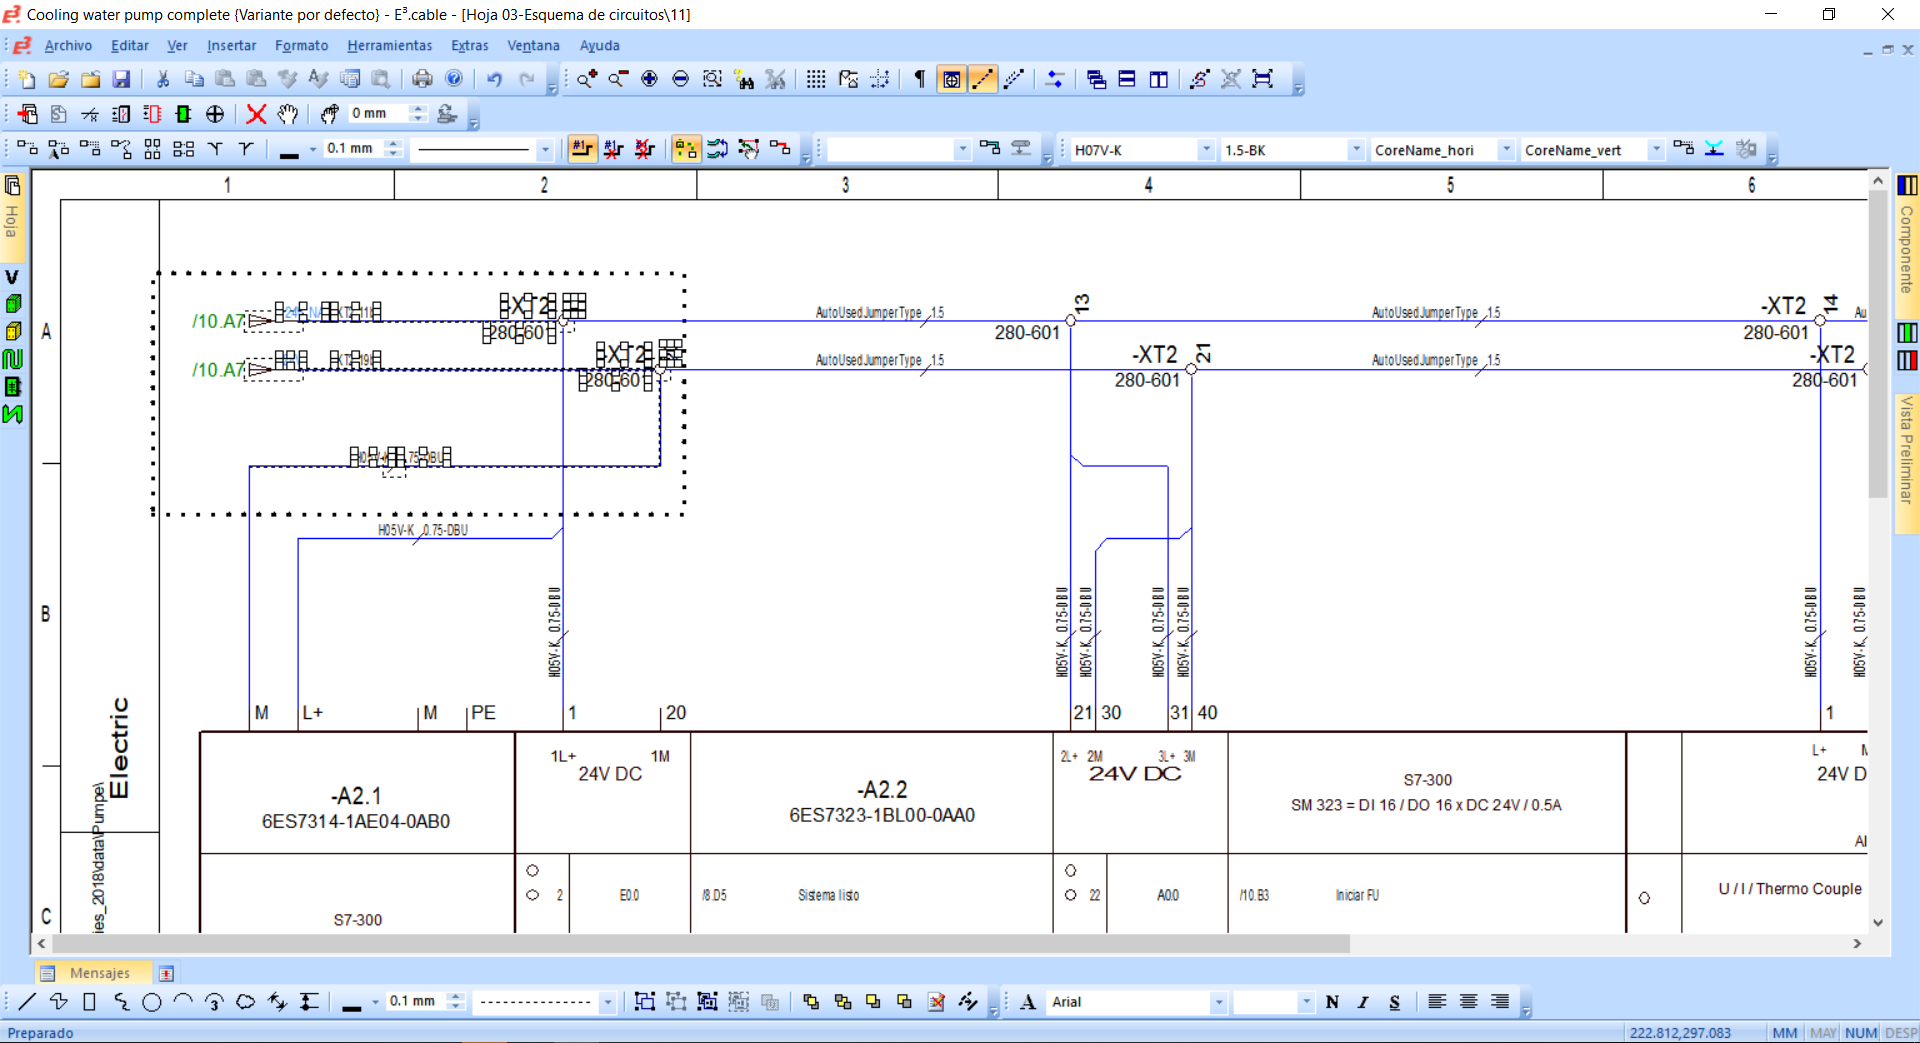1920x1043 pixels.
Task: Click the 0.1 mm line width field in the connection toolbar
Action: (x=353, y=149)
